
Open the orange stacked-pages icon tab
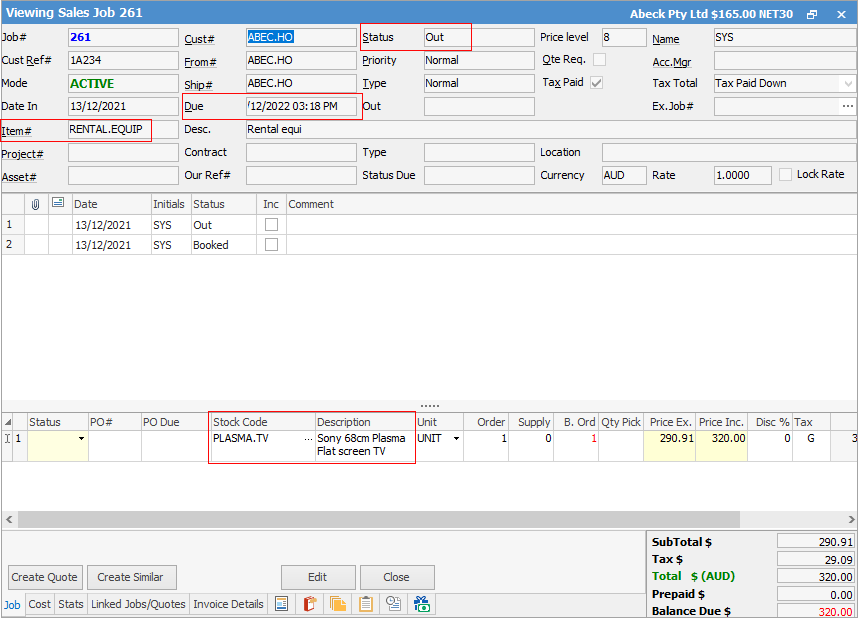(338, 604)
